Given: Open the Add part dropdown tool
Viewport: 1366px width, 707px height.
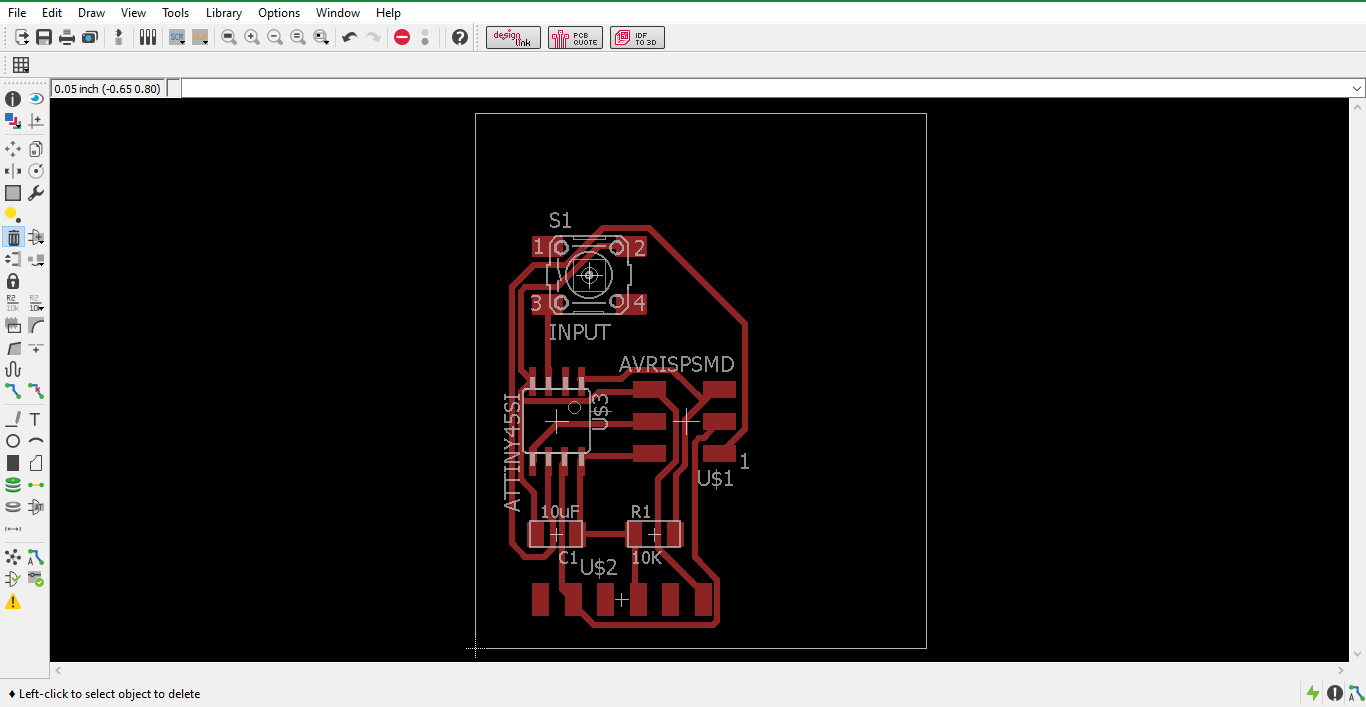Looking at the screenshot, I should pyautogui.click(x=36, y=237).
